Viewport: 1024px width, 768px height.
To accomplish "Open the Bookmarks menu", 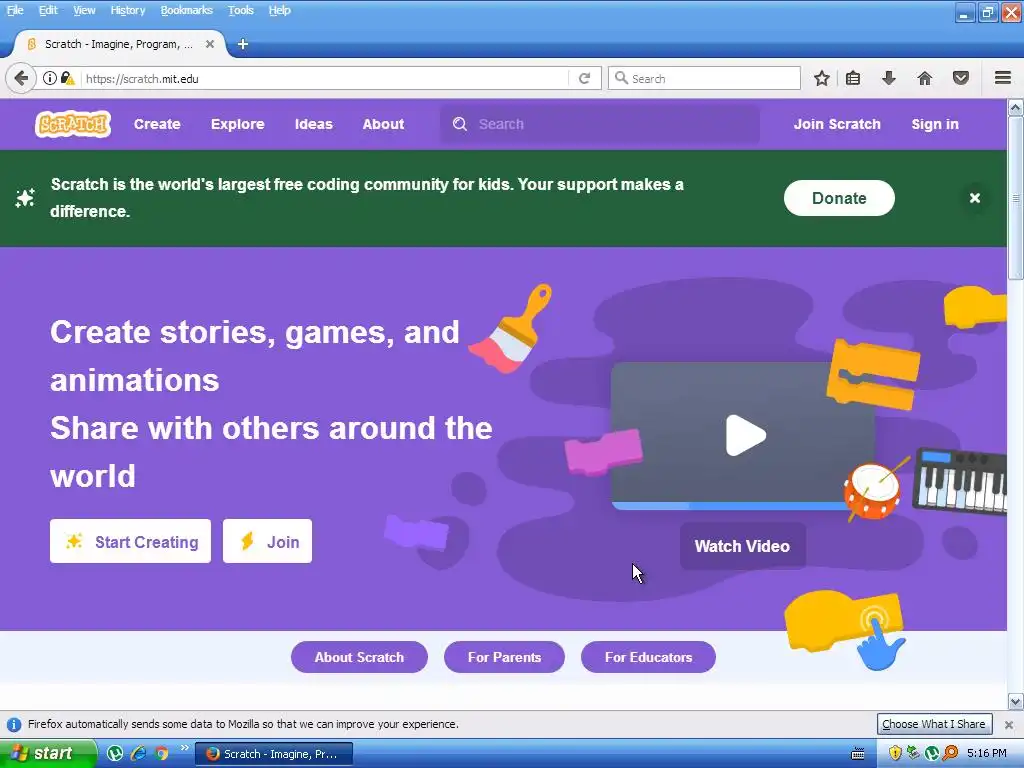I will pyautogui.click(x=186, y=10).
